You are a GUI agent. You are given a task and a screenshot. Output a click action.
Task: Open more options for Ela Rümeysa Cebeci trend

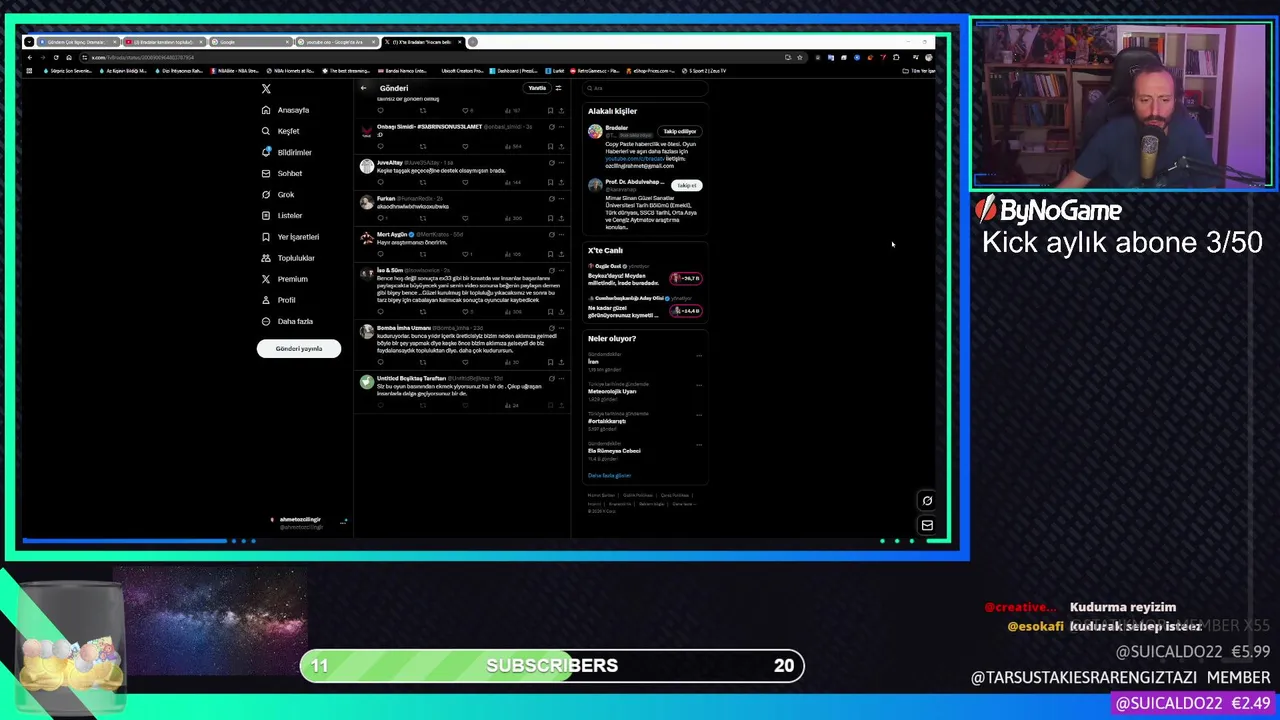pyautogui.click(x=699, y=444)
